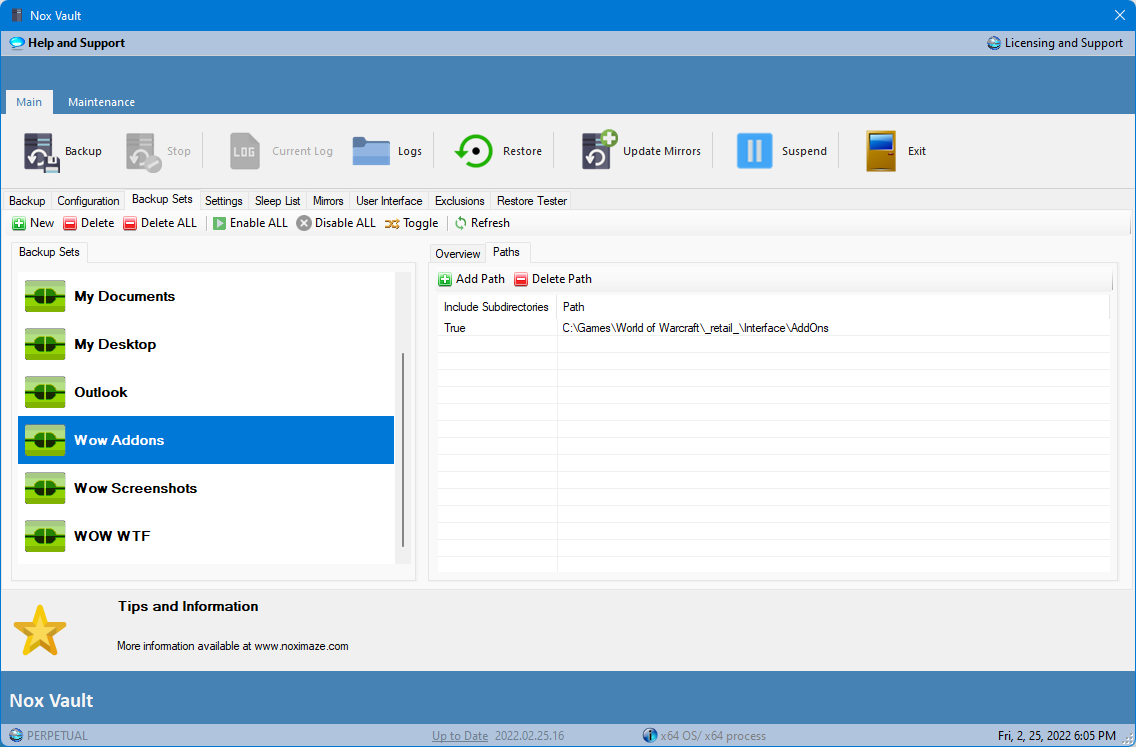Click the Add Path plus icon

pos(445,279)
